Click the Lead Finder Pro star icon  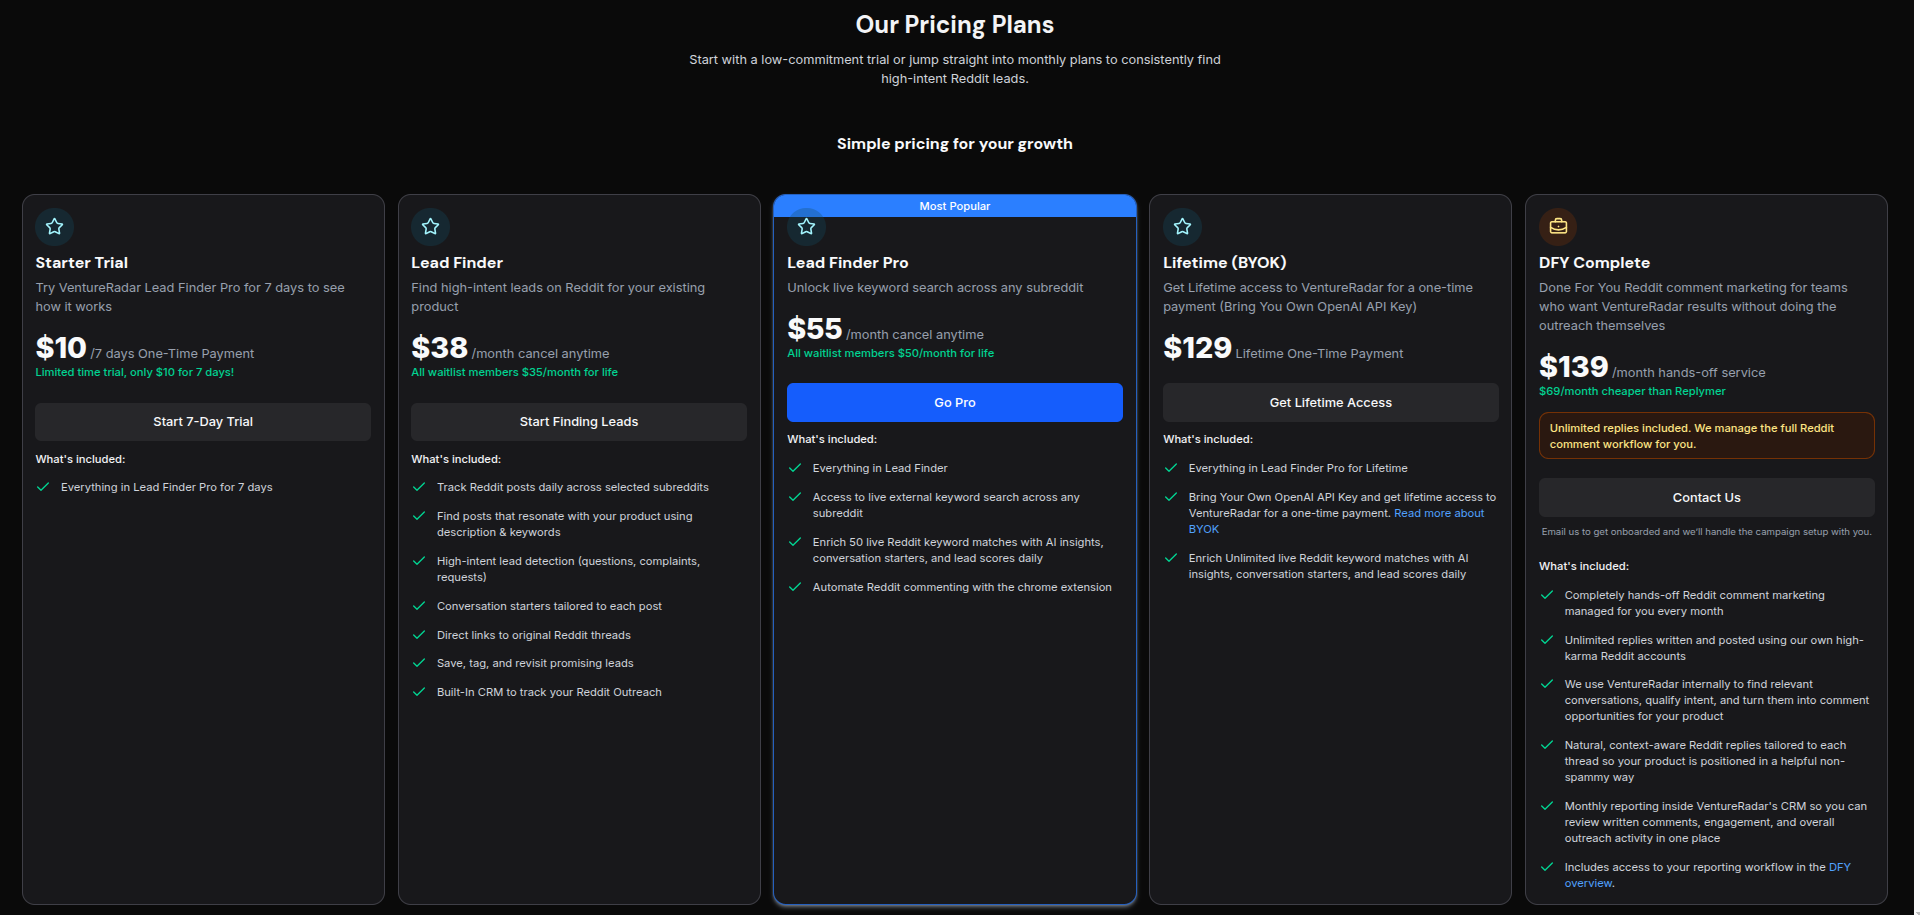(x=807, y=227)
